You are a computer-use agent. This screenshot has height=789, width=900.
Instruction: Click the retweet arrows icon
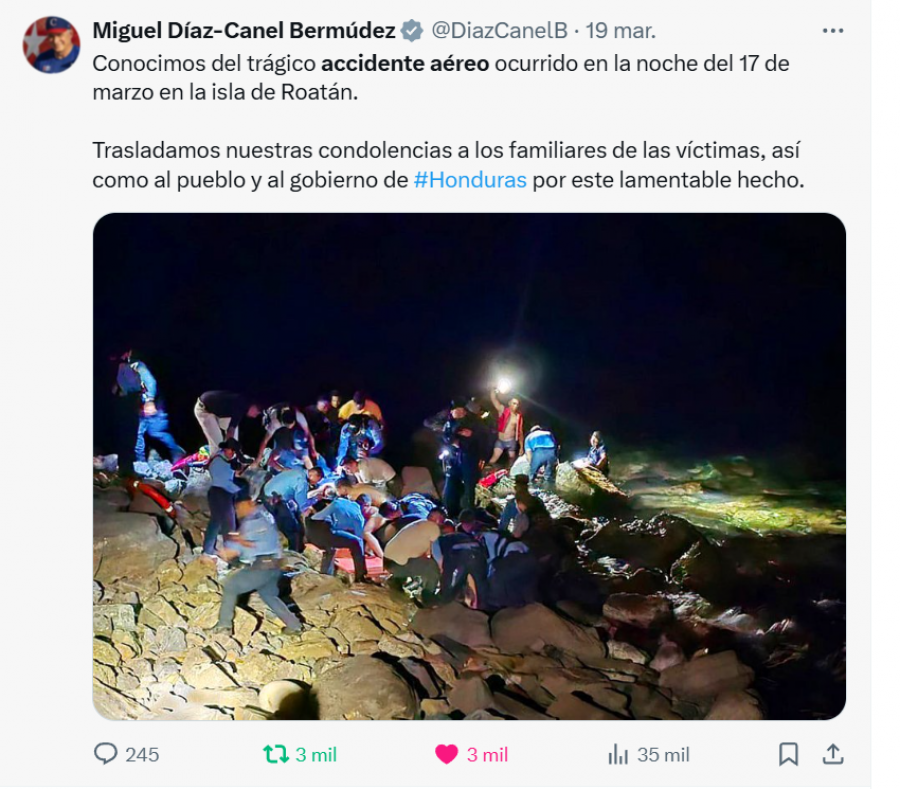[276, 754]
